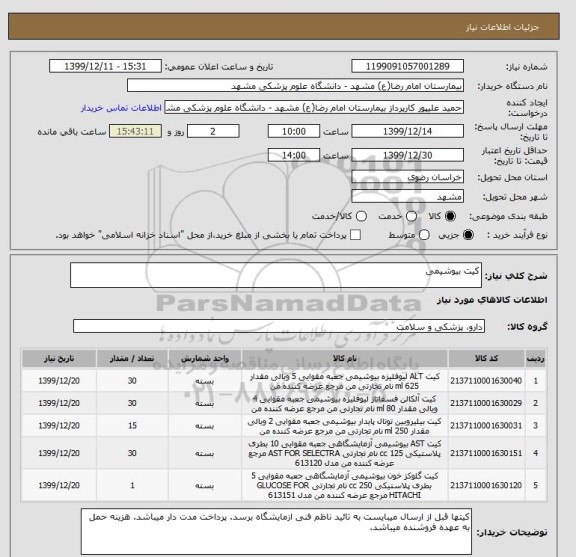Open اطلاعات تماس خریدار link
576x557 pixels.
pos(121,108)
